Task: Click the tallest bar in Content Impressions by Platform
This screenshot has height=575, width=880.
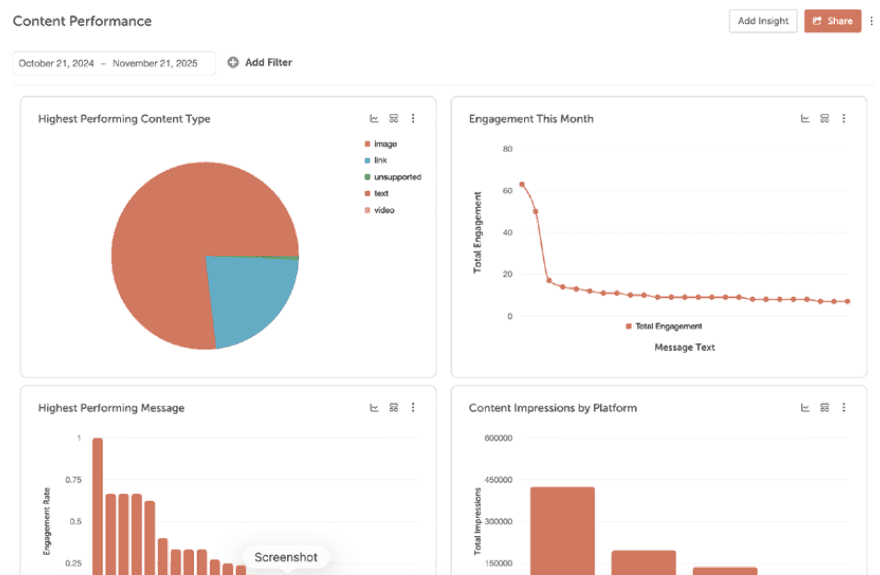Action: (562, 531)
